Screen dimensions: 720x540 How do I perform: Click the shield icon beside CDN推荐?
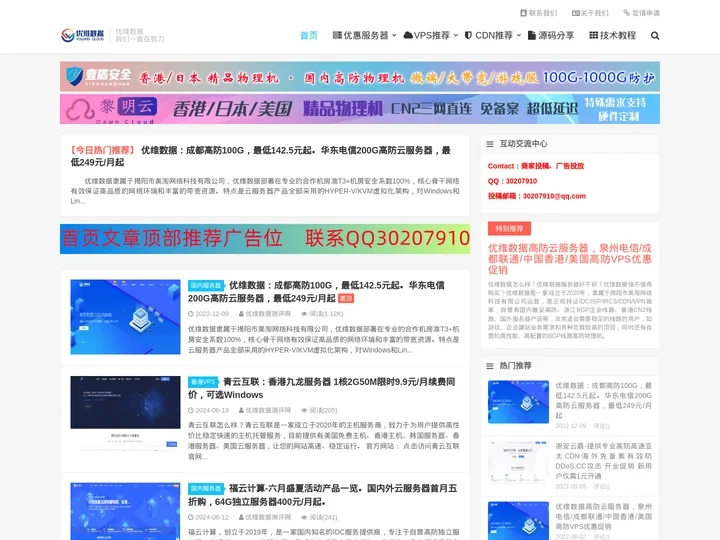pyautogui.click(x=468, y=35)
